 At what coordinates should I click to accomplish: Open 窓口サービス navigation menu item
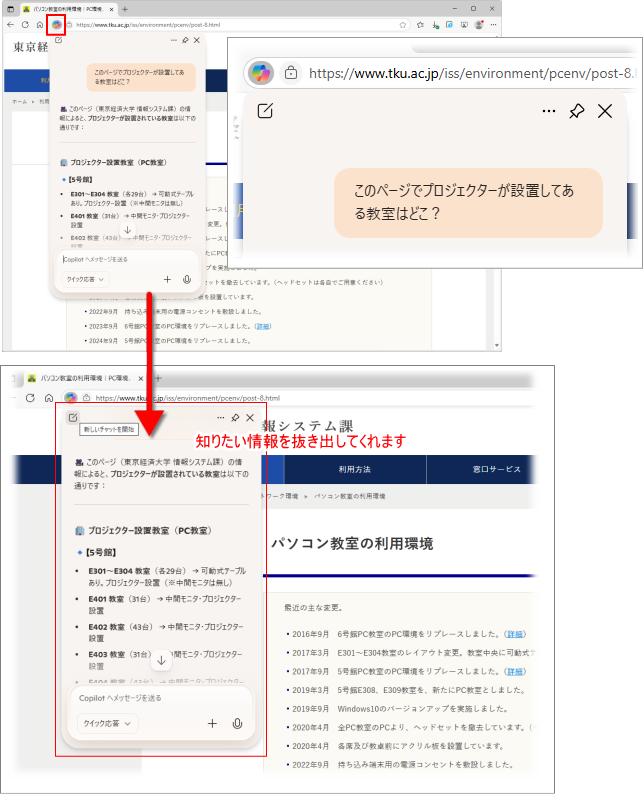pos(496,469)
